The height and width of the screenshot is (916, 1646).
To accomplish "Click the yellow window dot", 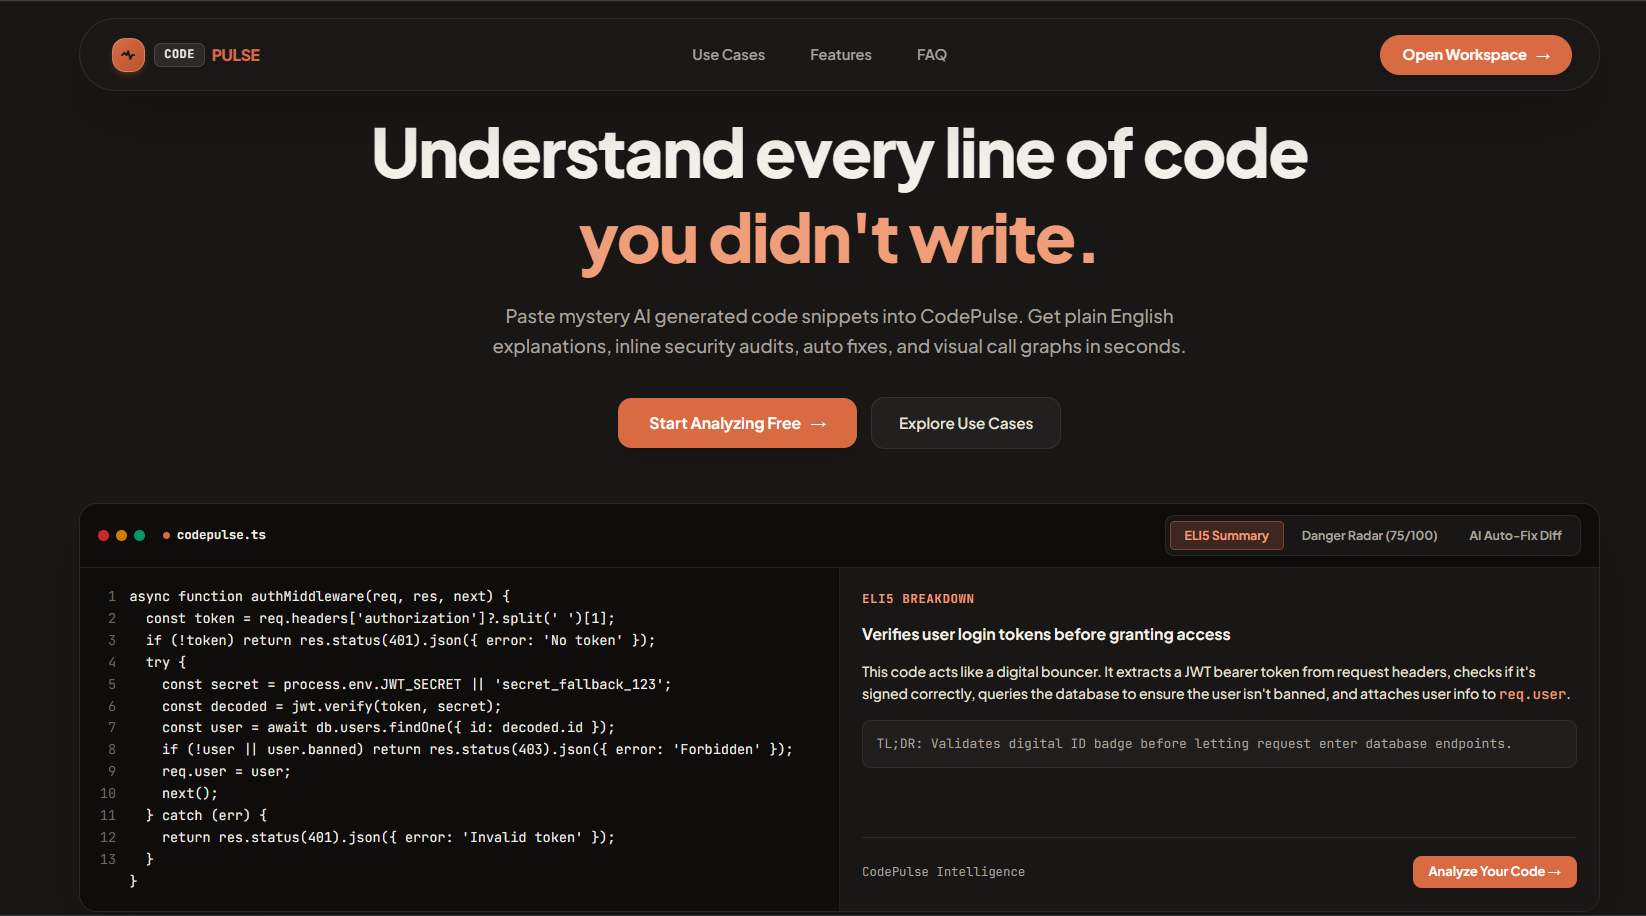I will click(x=121, y=536).
